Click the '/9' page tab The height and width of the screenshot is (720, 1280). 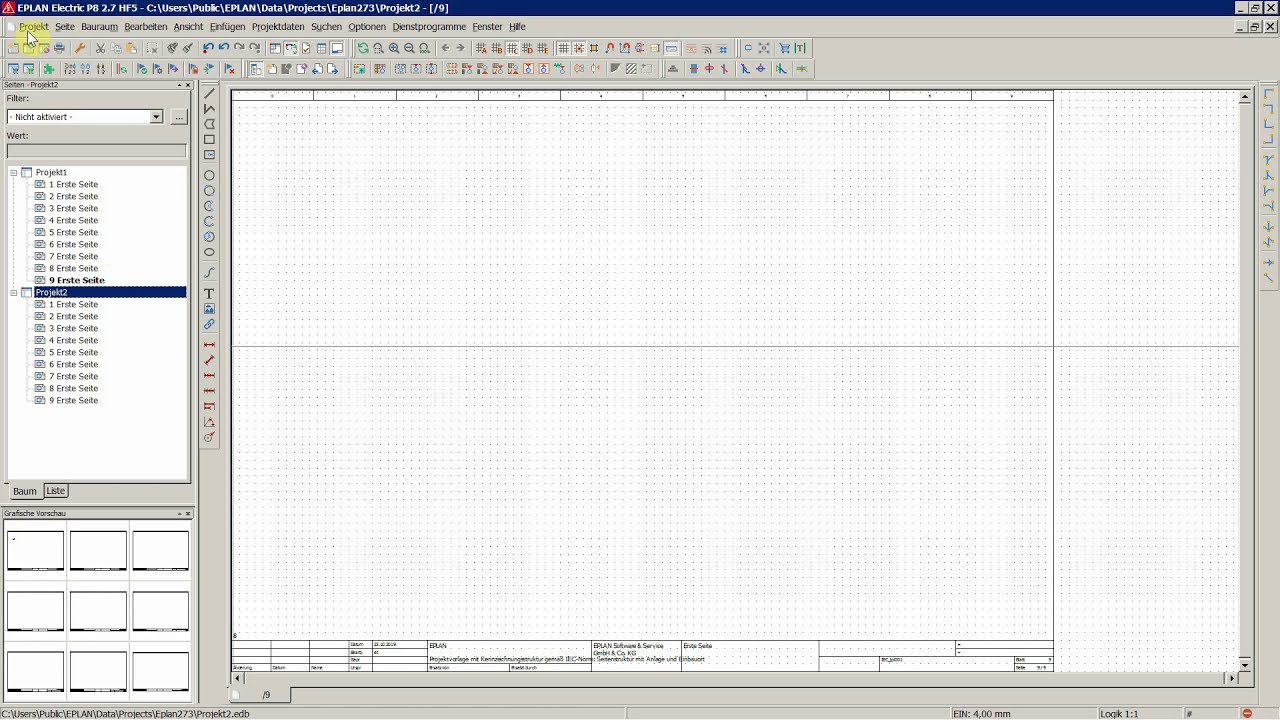coord(266,695)
